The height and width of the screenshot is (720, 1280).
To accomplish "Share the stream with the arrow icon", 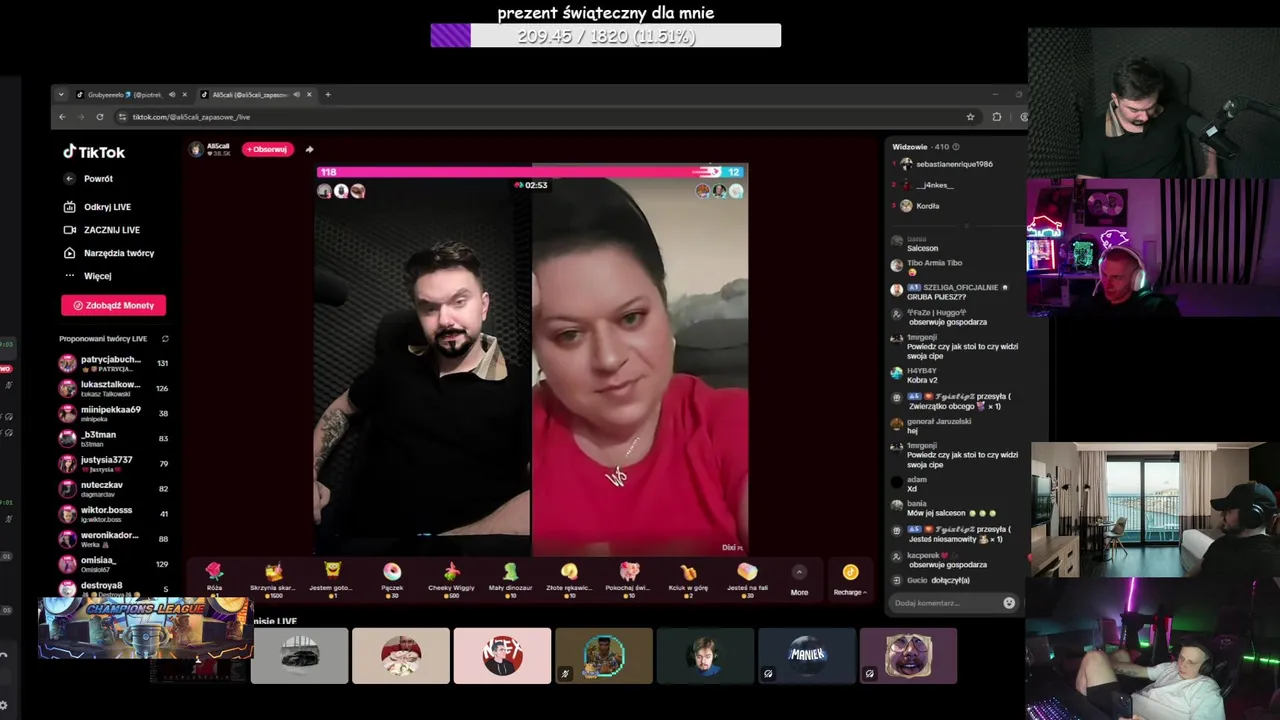I will (x=309, y=149).
